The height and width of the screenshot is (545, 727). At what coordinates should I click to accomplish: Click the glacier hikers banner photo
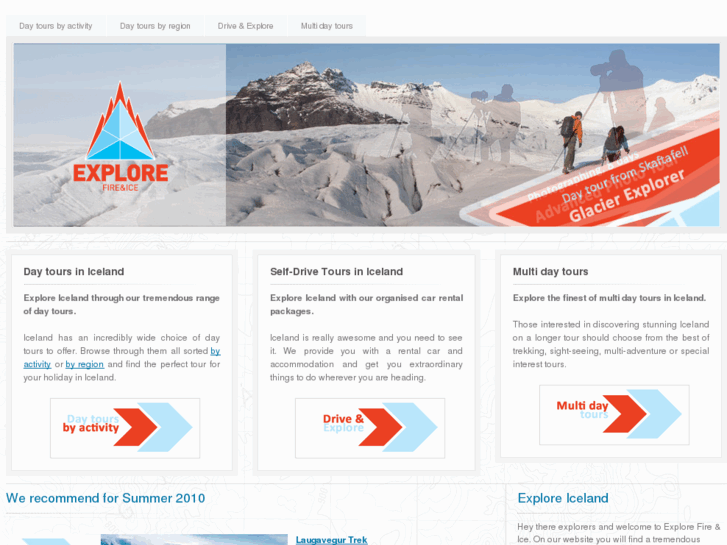pyautogui.click(x=472, y=135)
